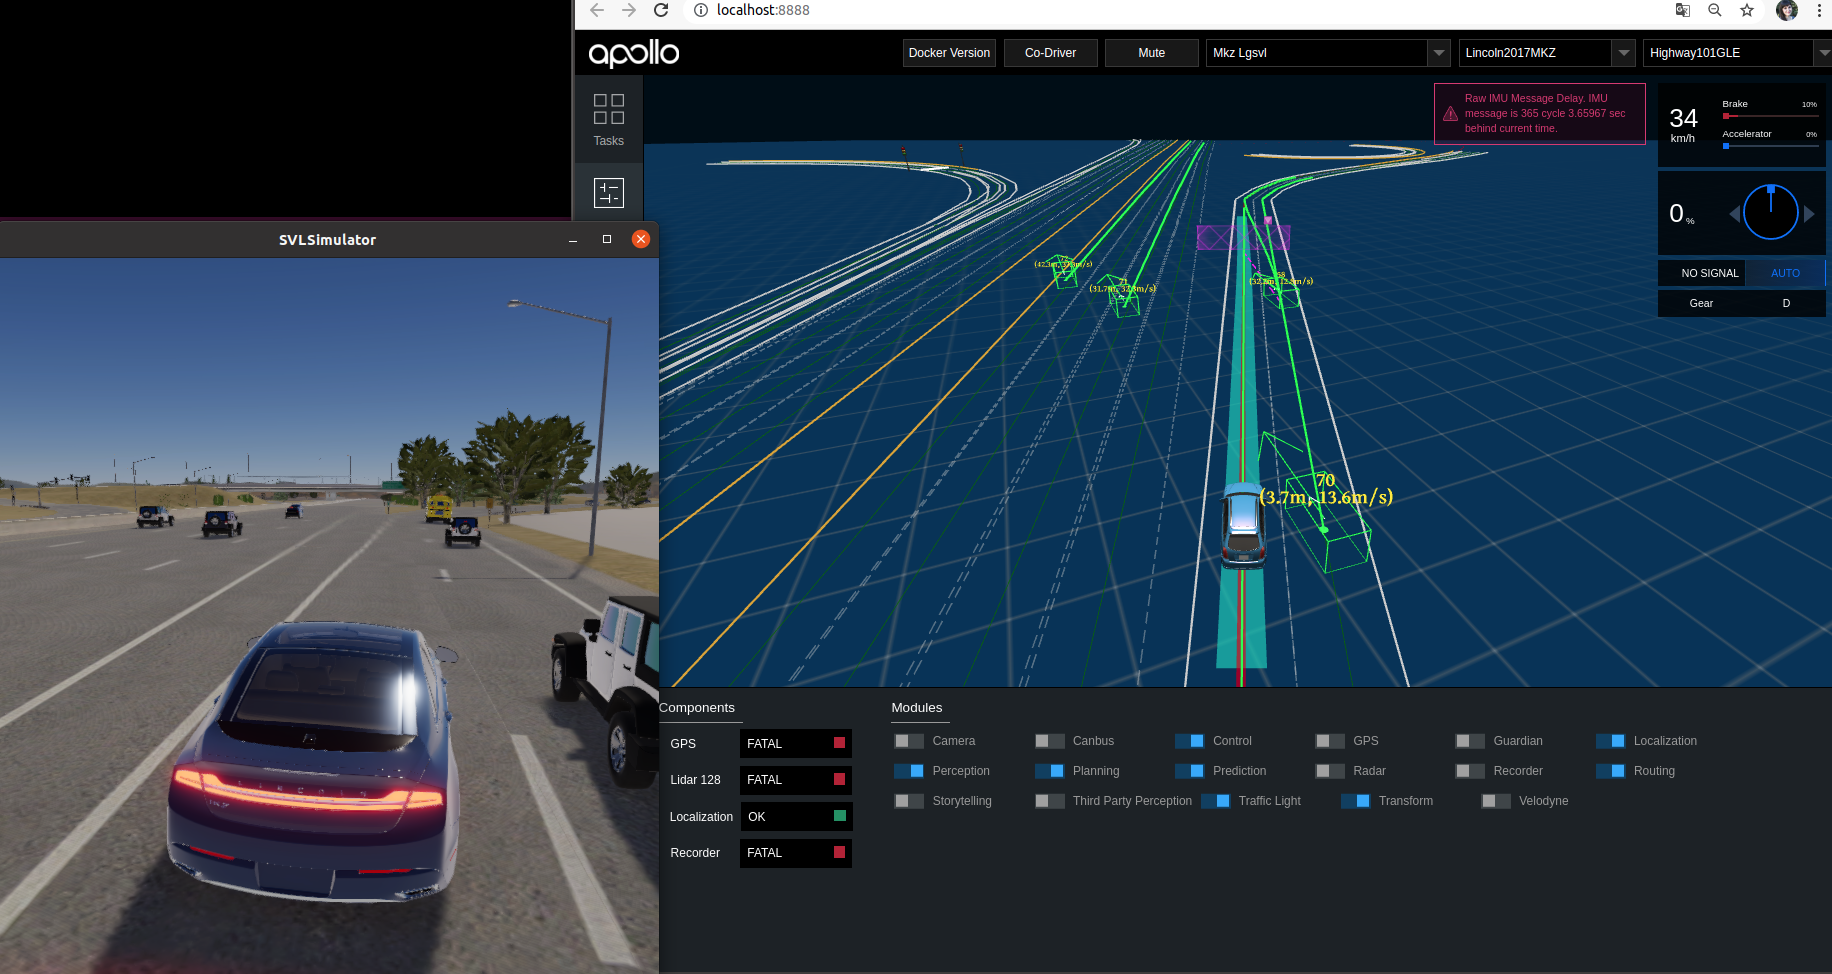Click the Gear D indicator
The width and height of the screenshot is (1832, 974).
[x=1741, y=303]
